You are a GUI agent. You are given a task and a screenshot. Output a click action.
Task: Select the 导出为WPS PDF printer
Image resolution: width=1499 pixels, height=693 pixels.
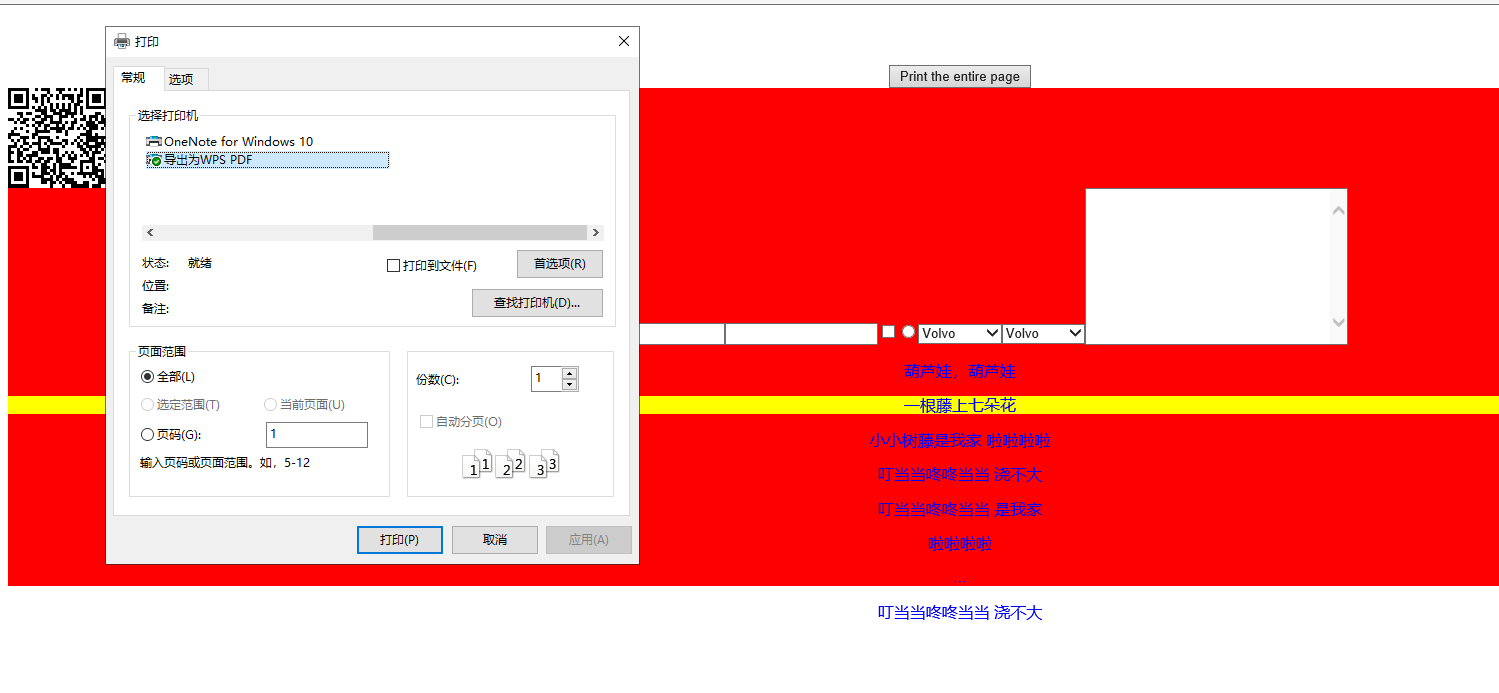click(208, 160)
